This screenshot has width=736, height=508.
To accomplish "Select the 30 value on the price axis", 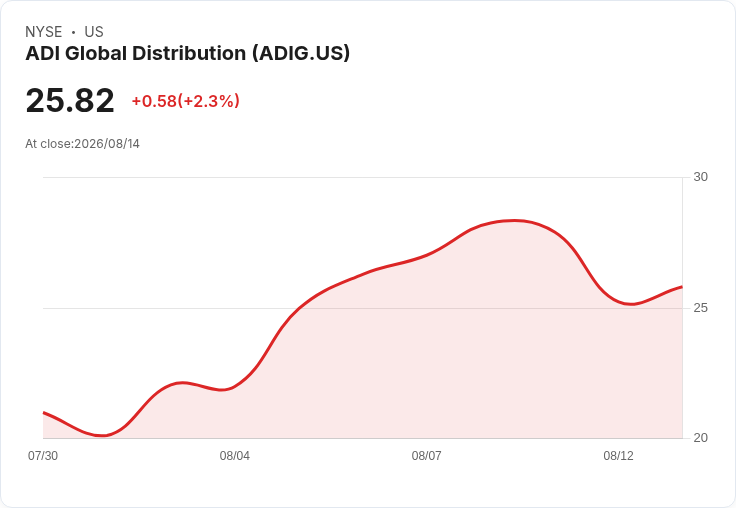I will coord(700,177).
